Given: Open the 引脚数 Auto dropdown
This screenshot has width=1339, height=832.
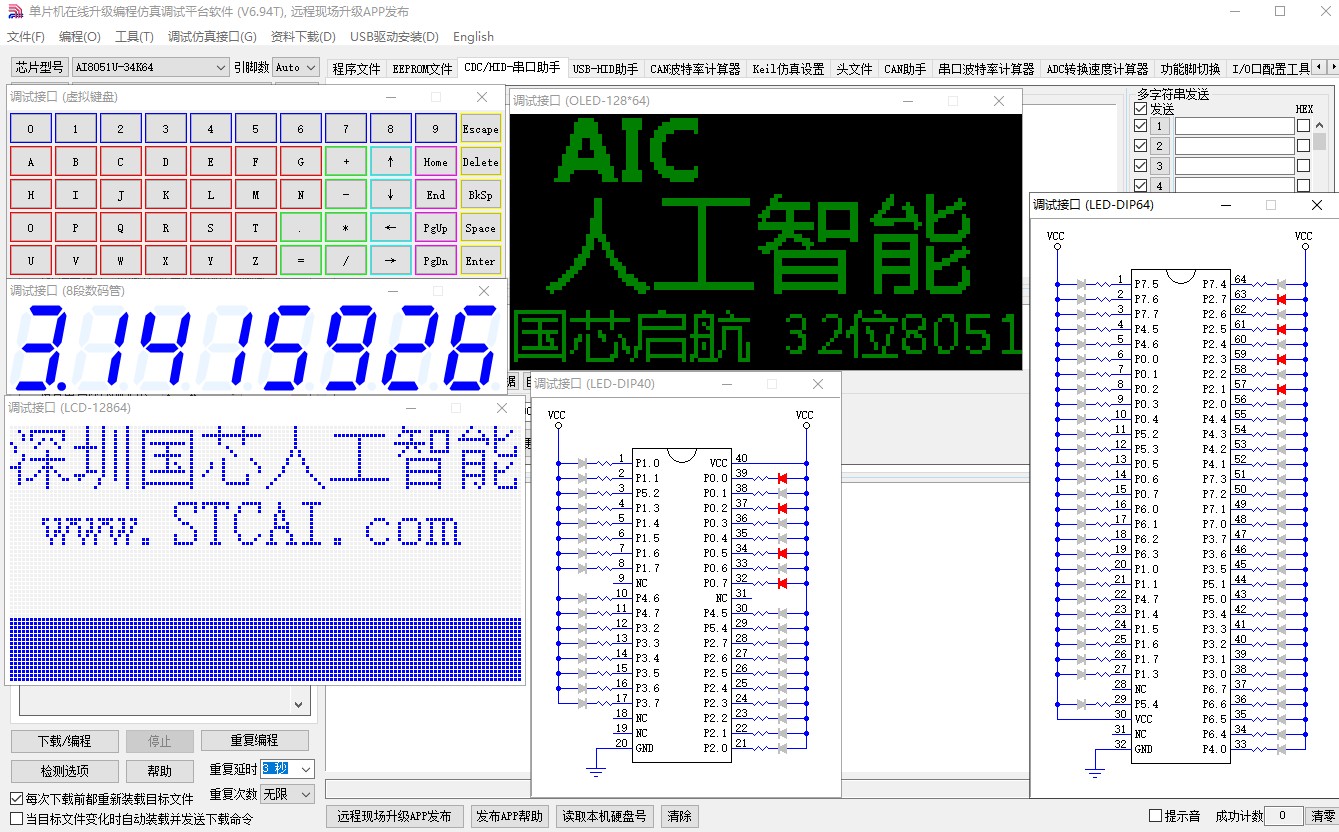Looking at the screenshot, I should 295,67.
